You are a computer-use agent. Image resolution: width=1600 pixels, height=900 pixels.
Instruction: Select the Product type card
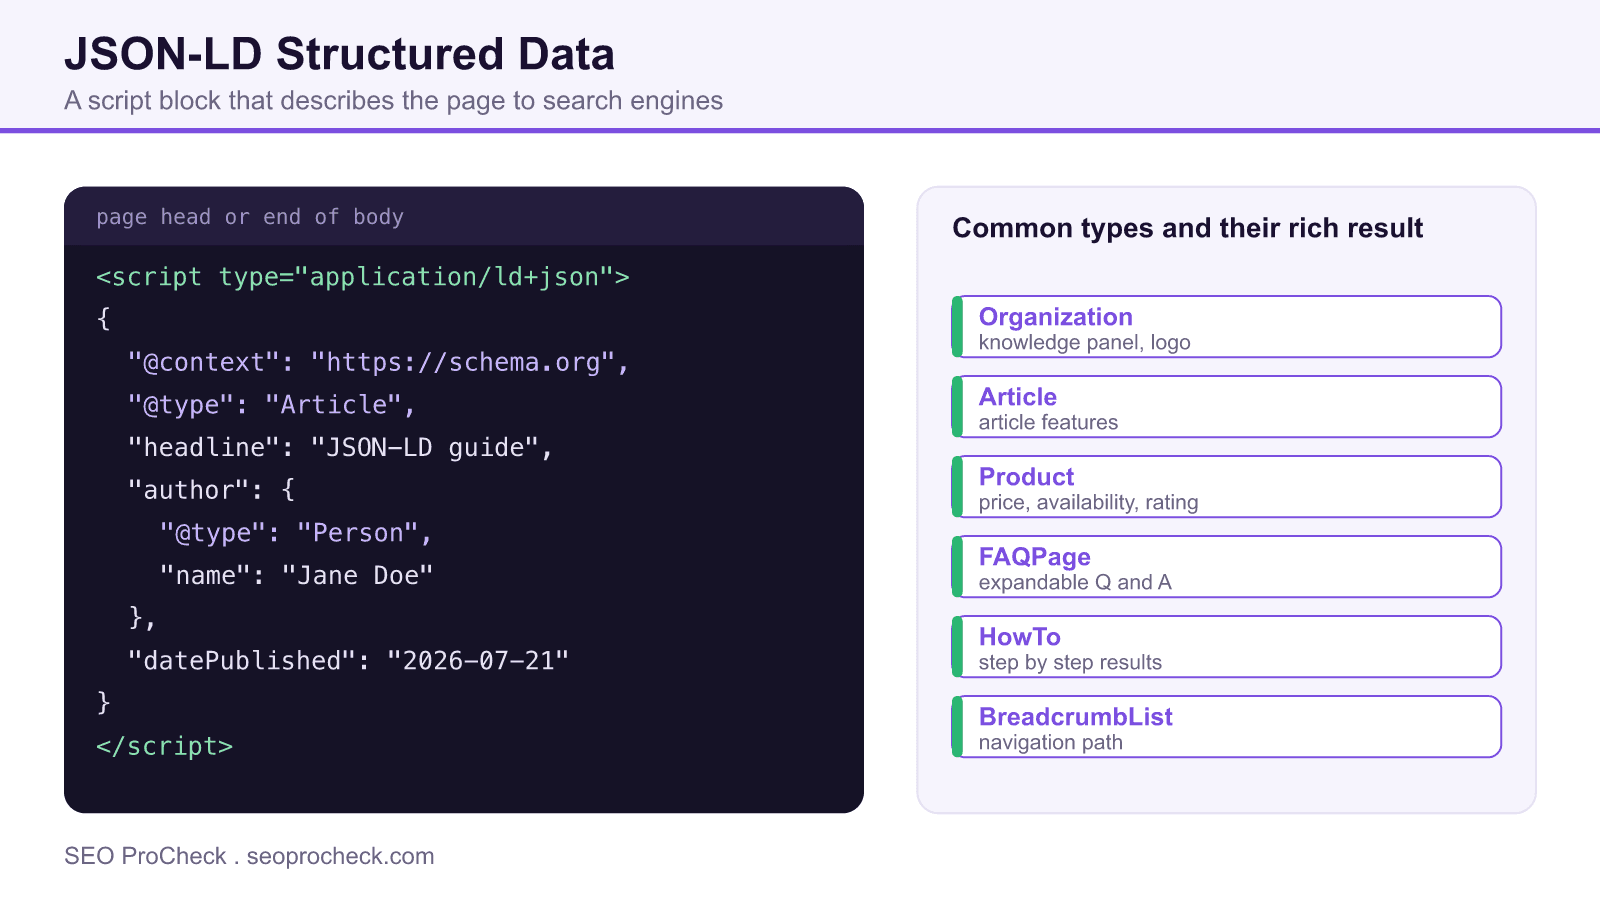[x=1226, y=486]
